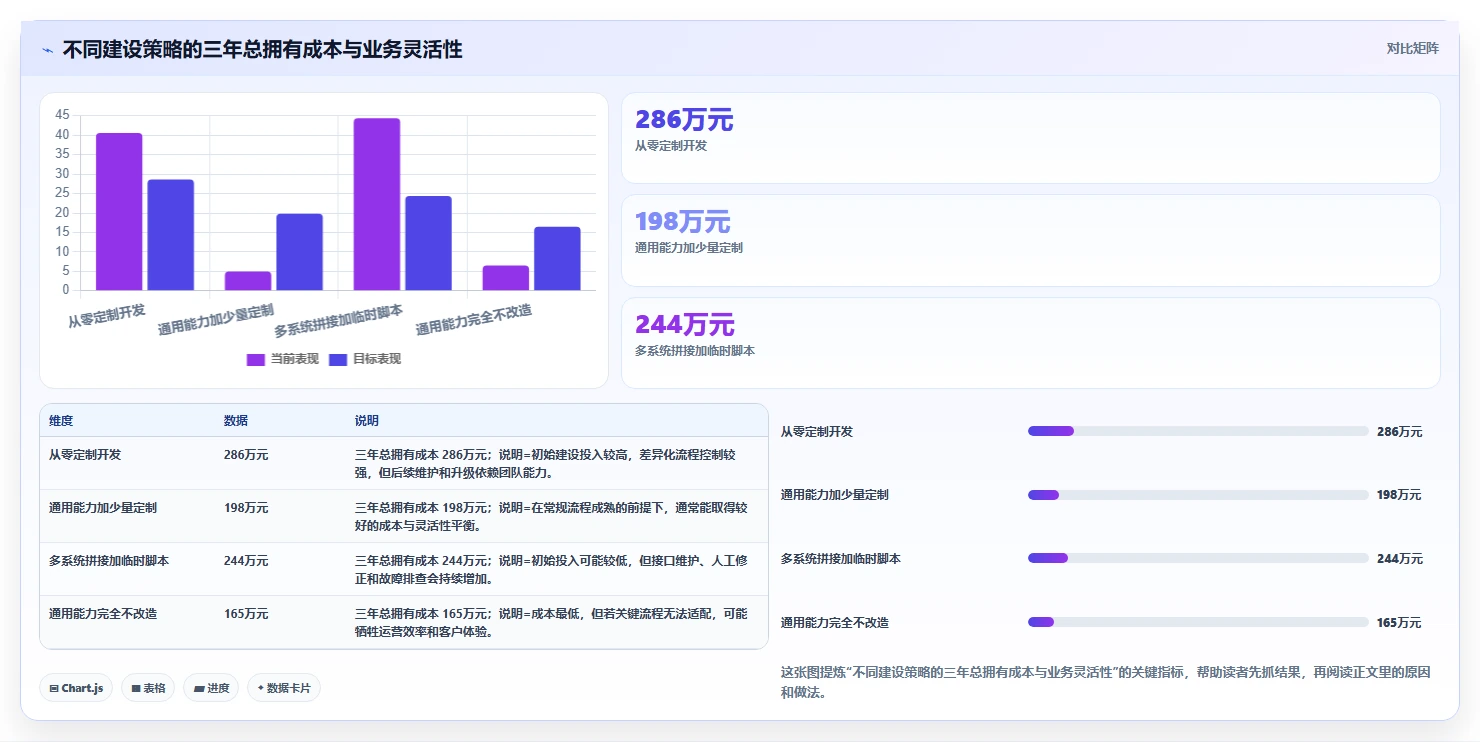Click the 286万元 value beside the progress bar
Viewport: 1480px width, 742px height.
[1399, 432]
